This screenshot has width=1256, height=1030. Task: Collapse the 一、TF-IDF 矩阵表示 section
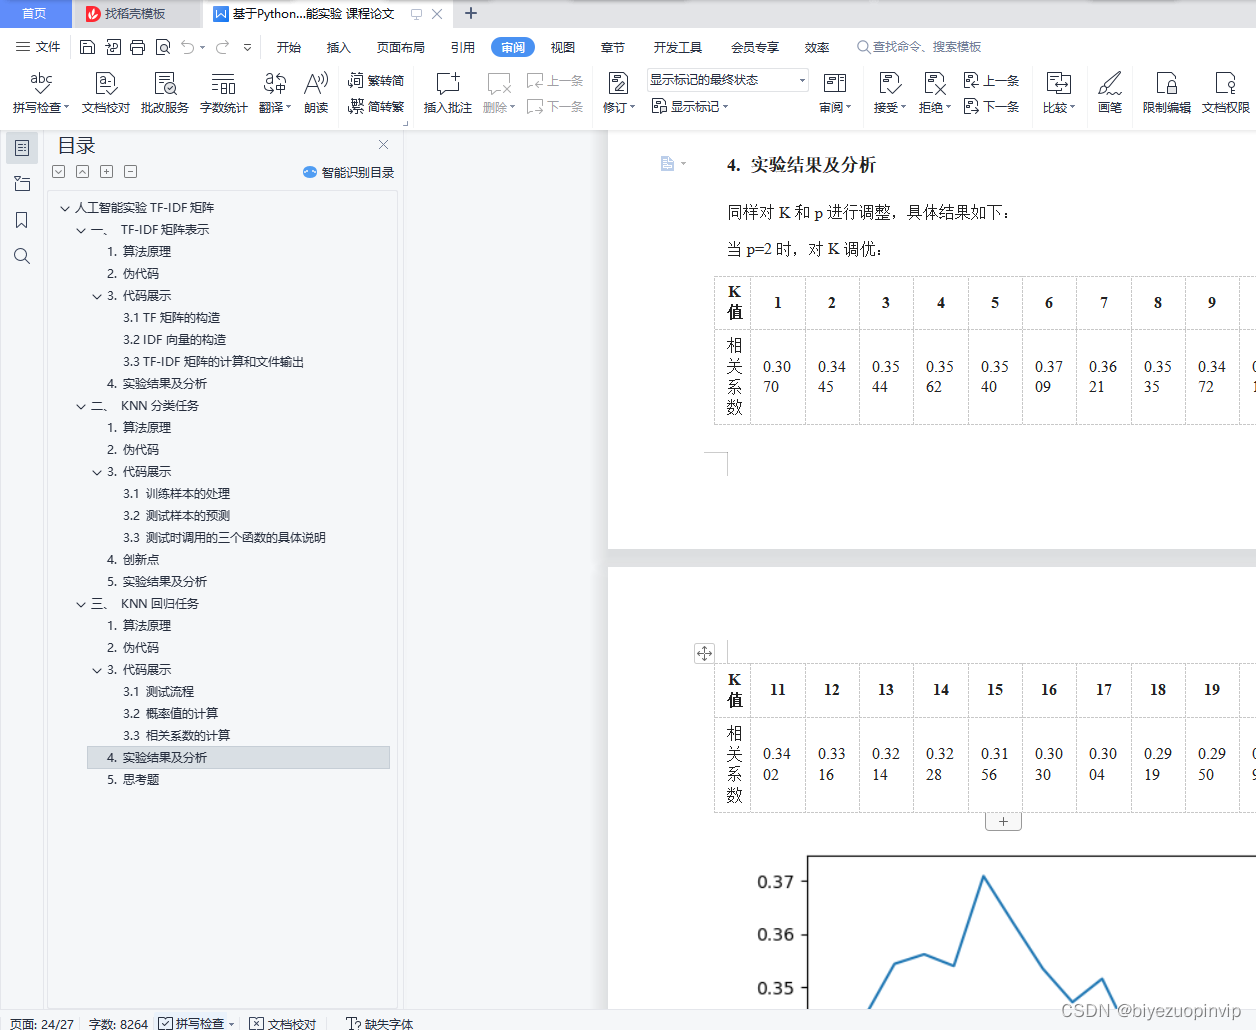(81, 230)
